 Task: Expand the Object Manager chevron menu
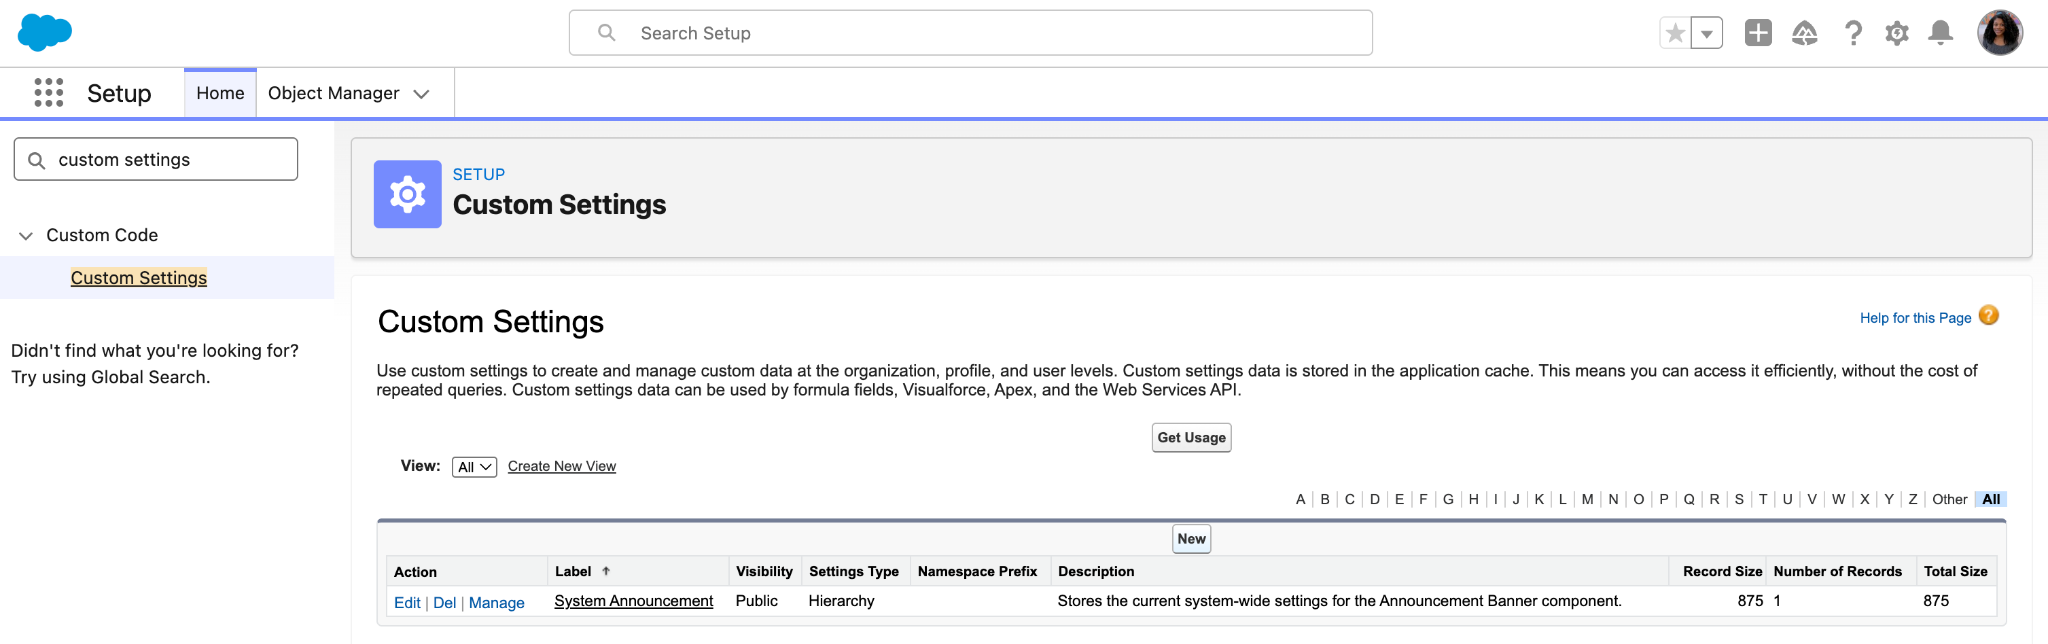tap(422, 94)
